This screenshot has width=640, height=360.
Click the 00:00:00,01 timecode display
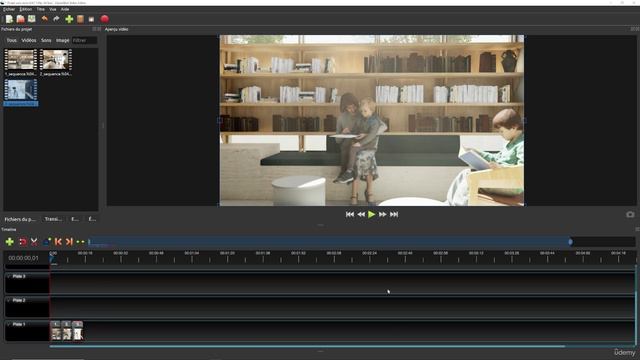click(23, 258)
